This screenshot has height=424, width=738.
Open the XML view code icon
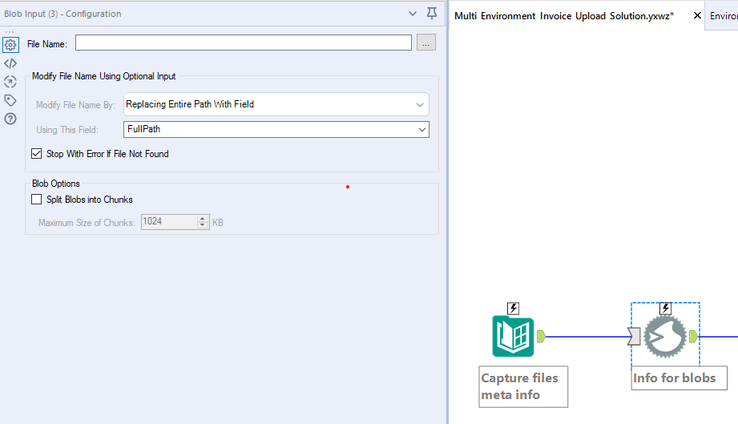tap(10, 63)
